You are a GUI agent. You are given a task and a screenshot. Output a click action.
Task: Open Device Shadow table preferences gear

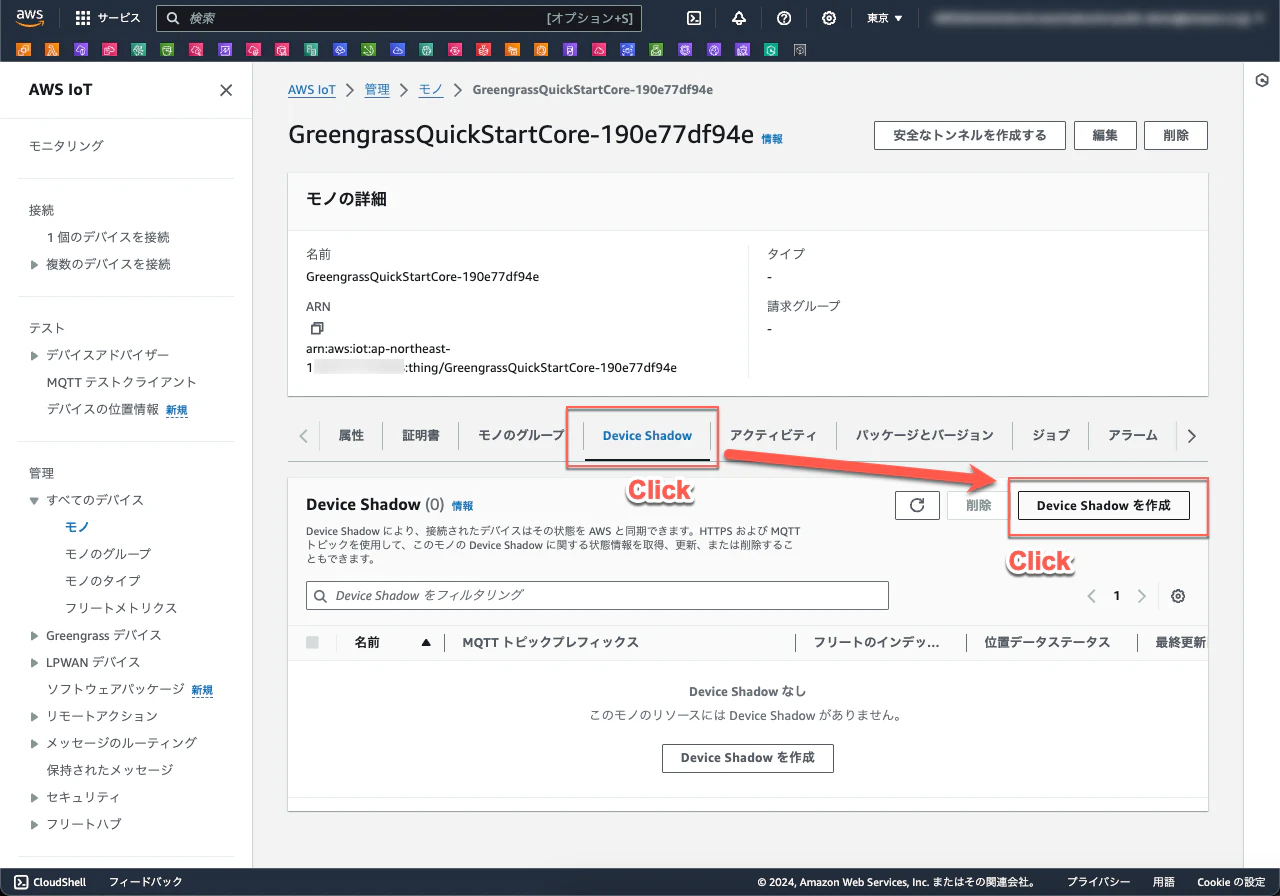tap(1178, 596)
